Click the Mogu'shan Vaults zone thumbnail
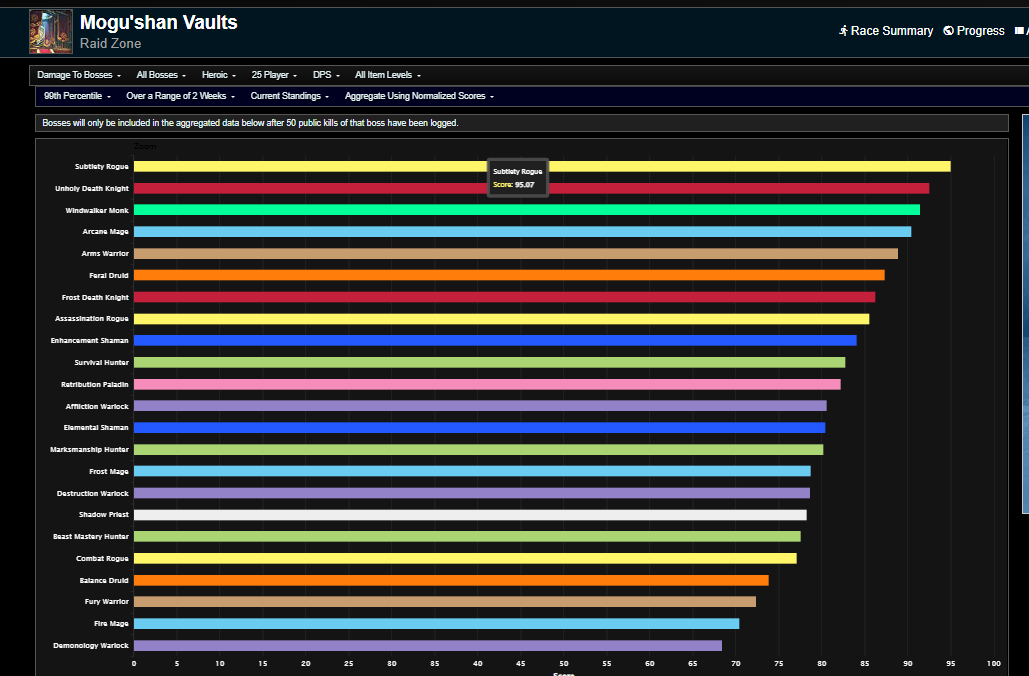Viewport: 1029px width, 676px height. pos(51,32)
